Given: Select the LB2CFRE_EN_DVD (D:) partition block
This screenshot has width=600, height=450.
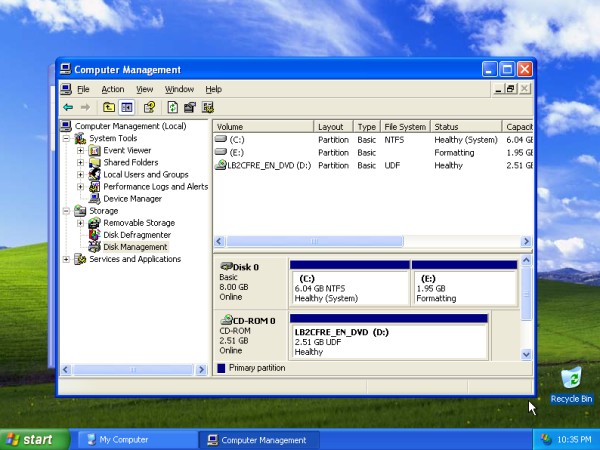Looking at the screenshot, I should coord(389,337).
